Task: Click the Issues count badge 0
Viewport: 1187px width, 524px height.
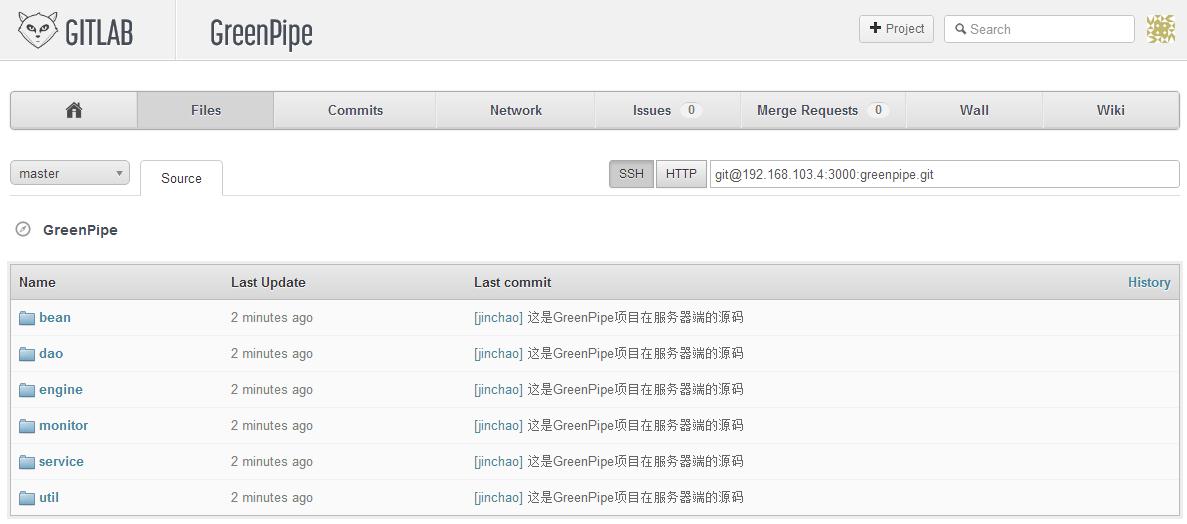Action: click(690, 111)
